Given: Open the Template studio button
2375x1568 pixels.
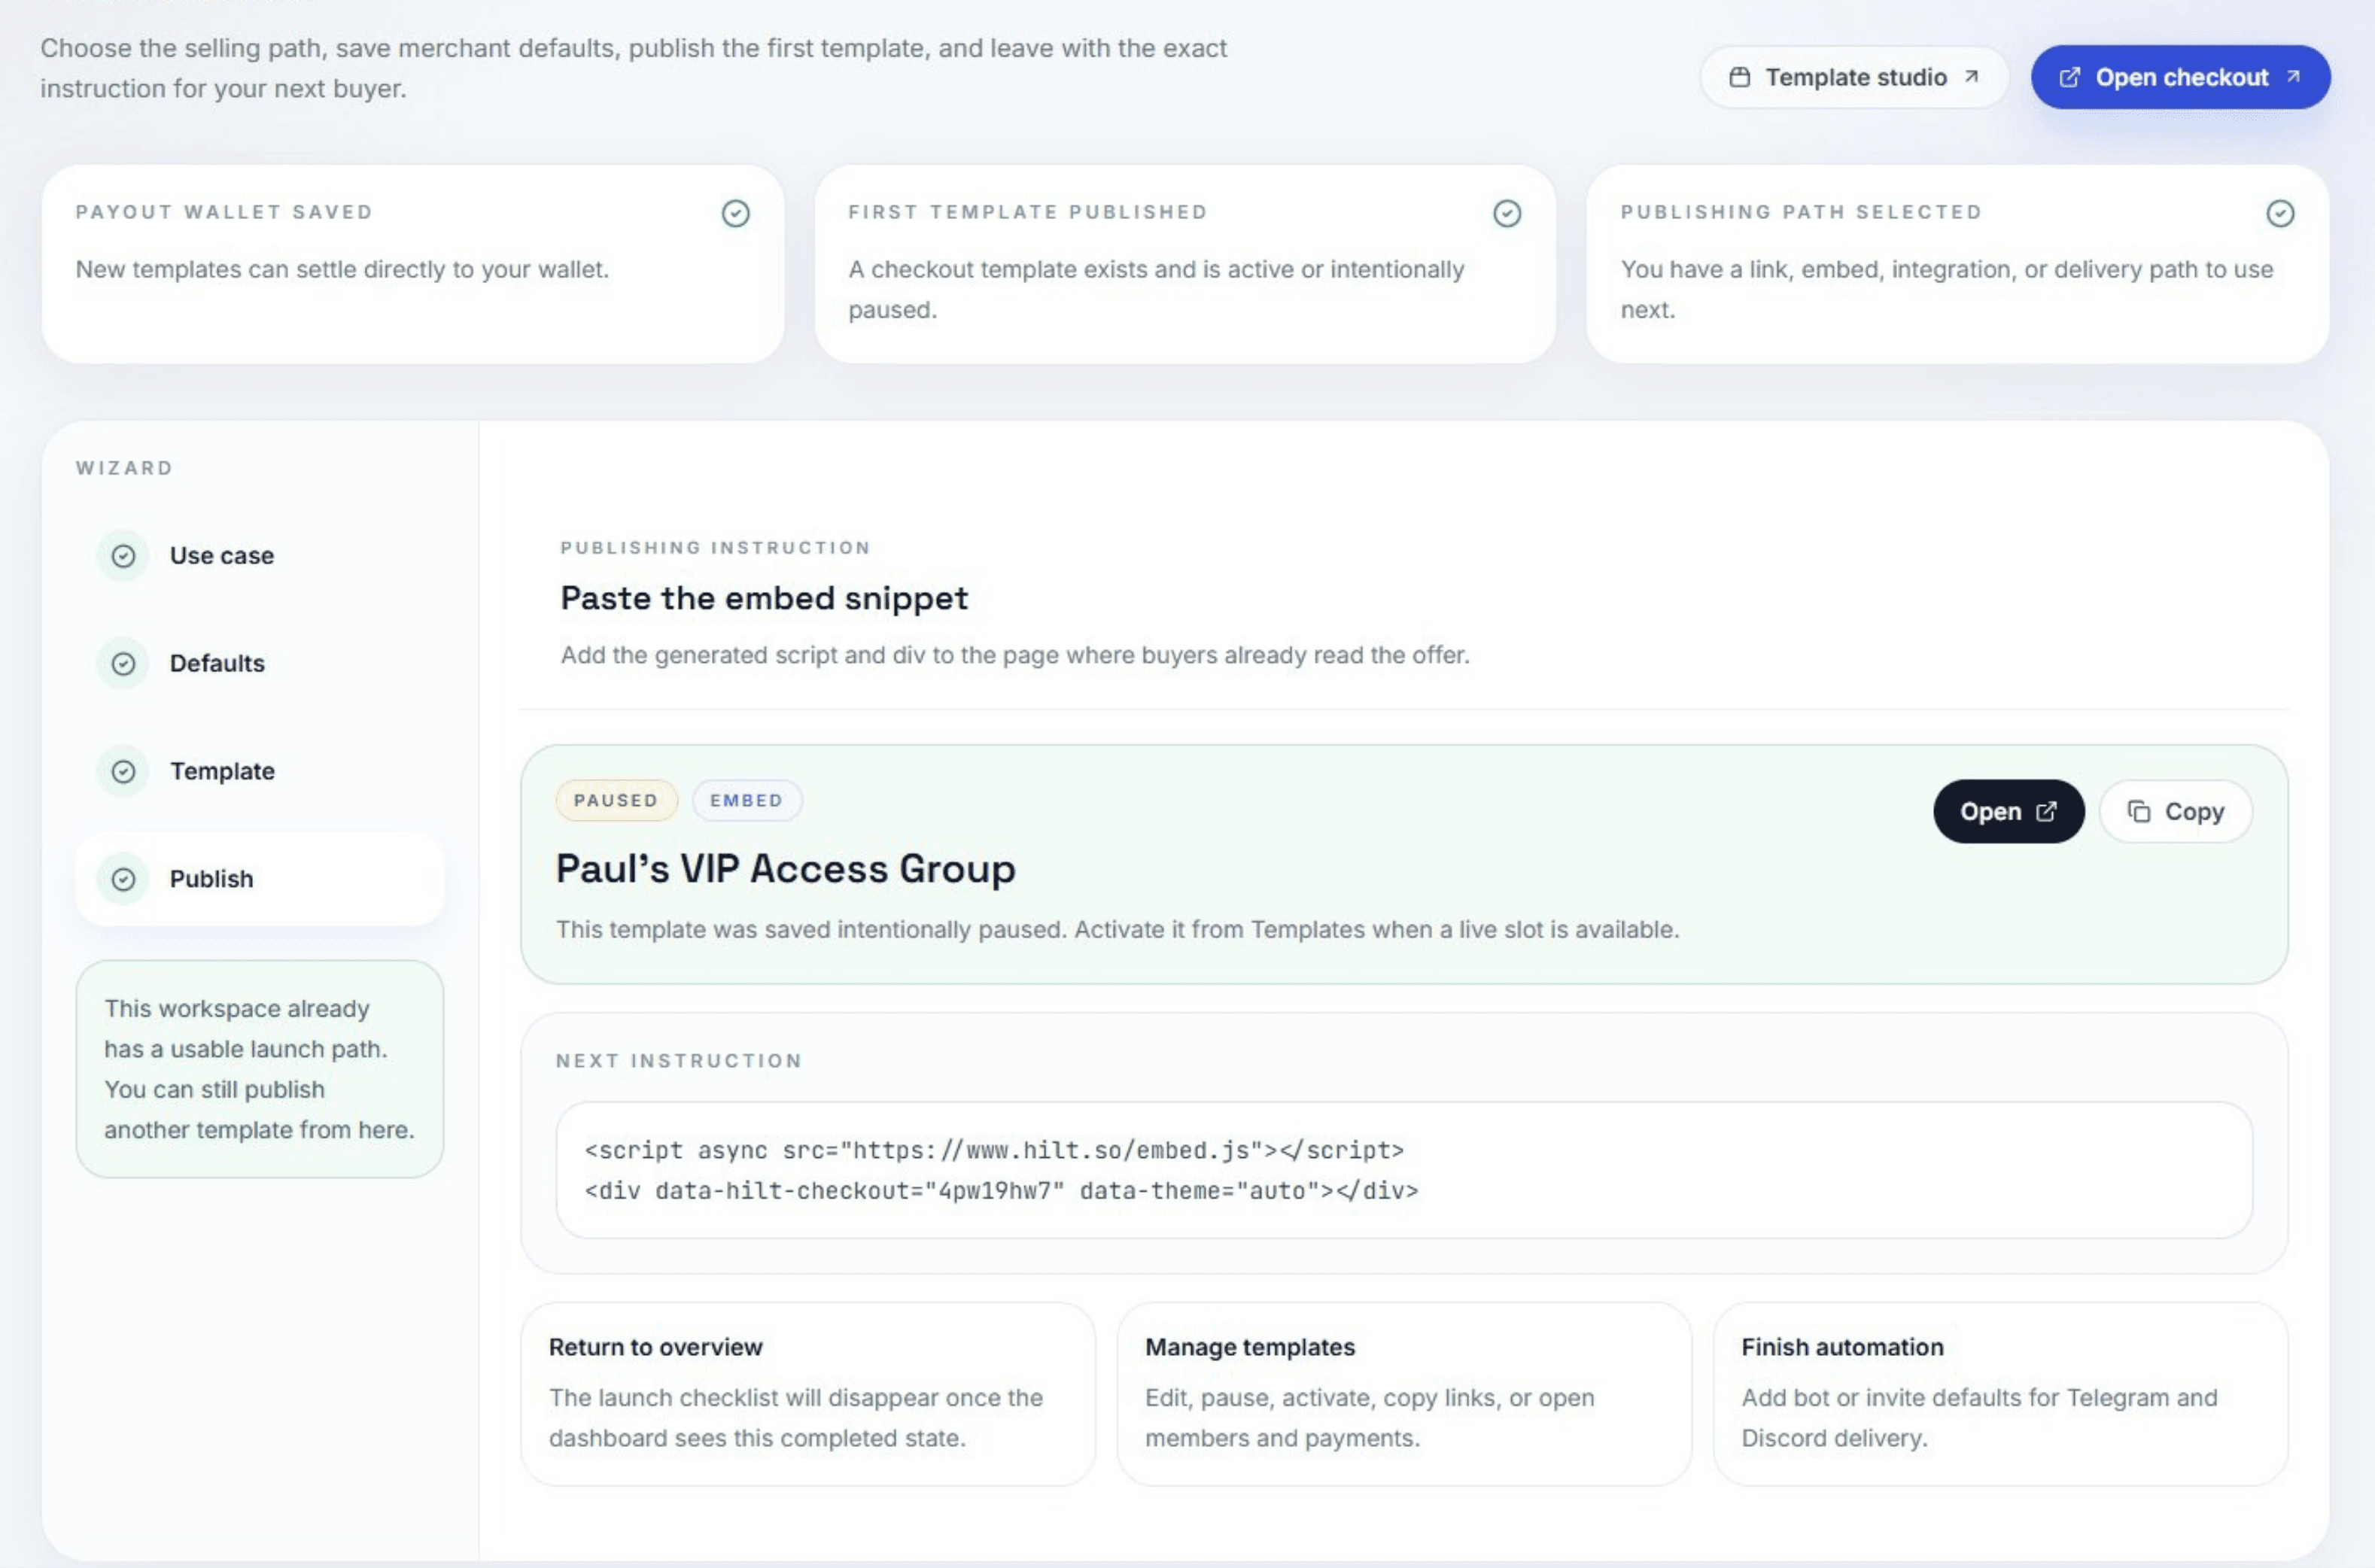Looking at the screenshot, I should click(x=1854, y=77).
